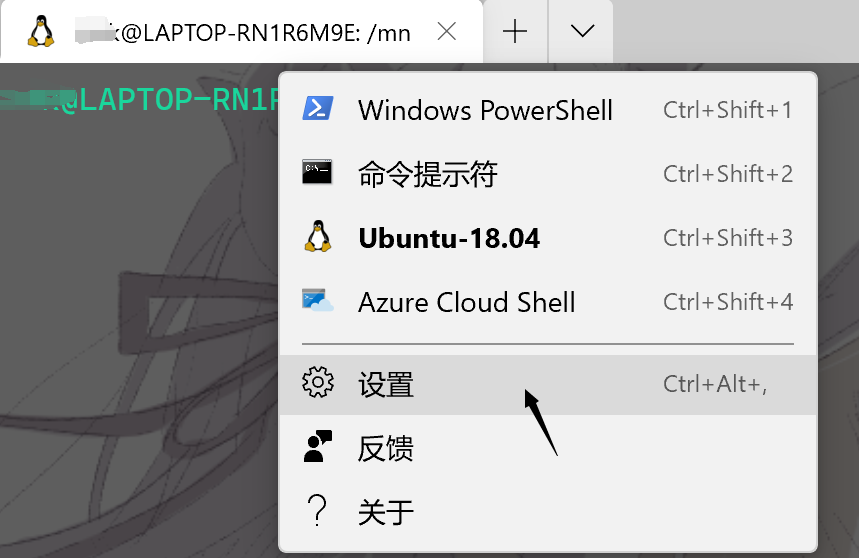859x558 pixels.
Task: Choose 反馈 menu entry
Action: point(548,447)
